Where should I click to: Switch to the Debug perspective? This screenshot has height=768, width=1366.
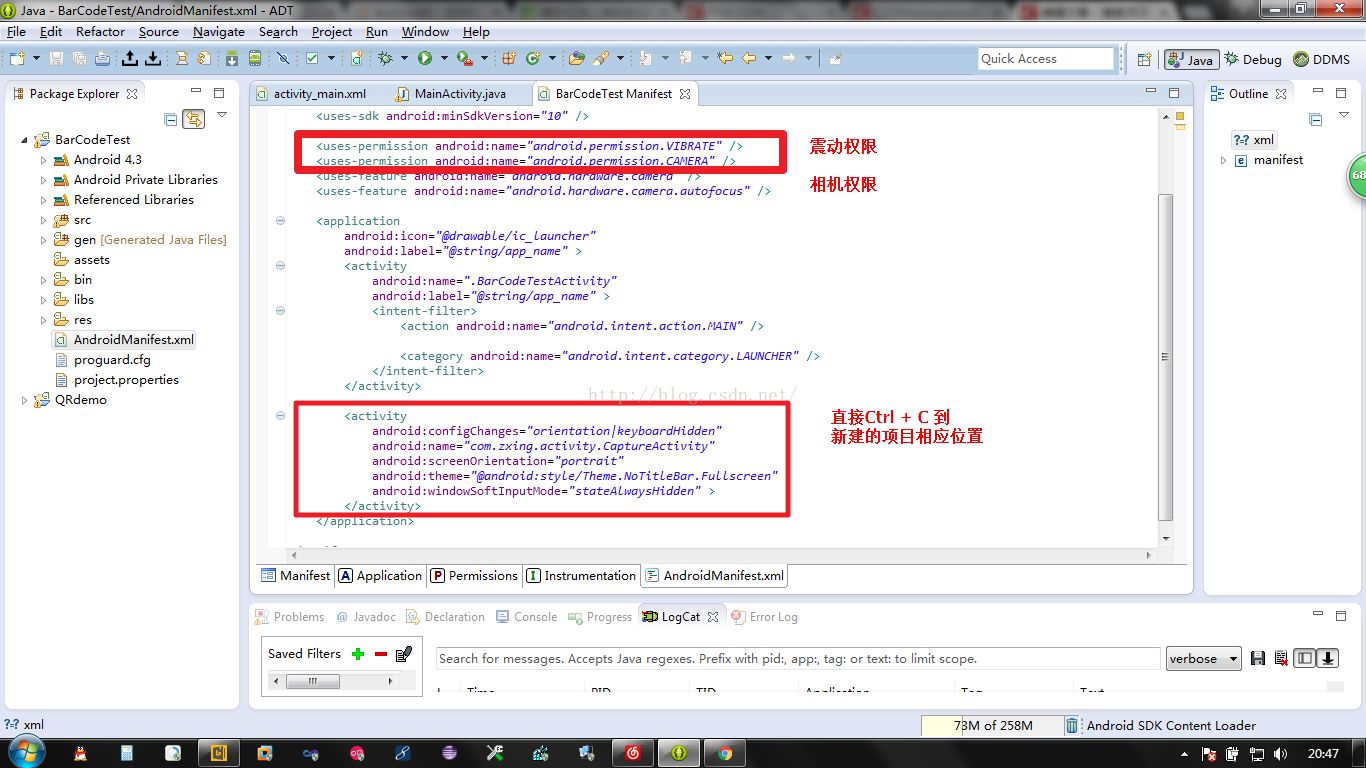tap(1253, 59)
